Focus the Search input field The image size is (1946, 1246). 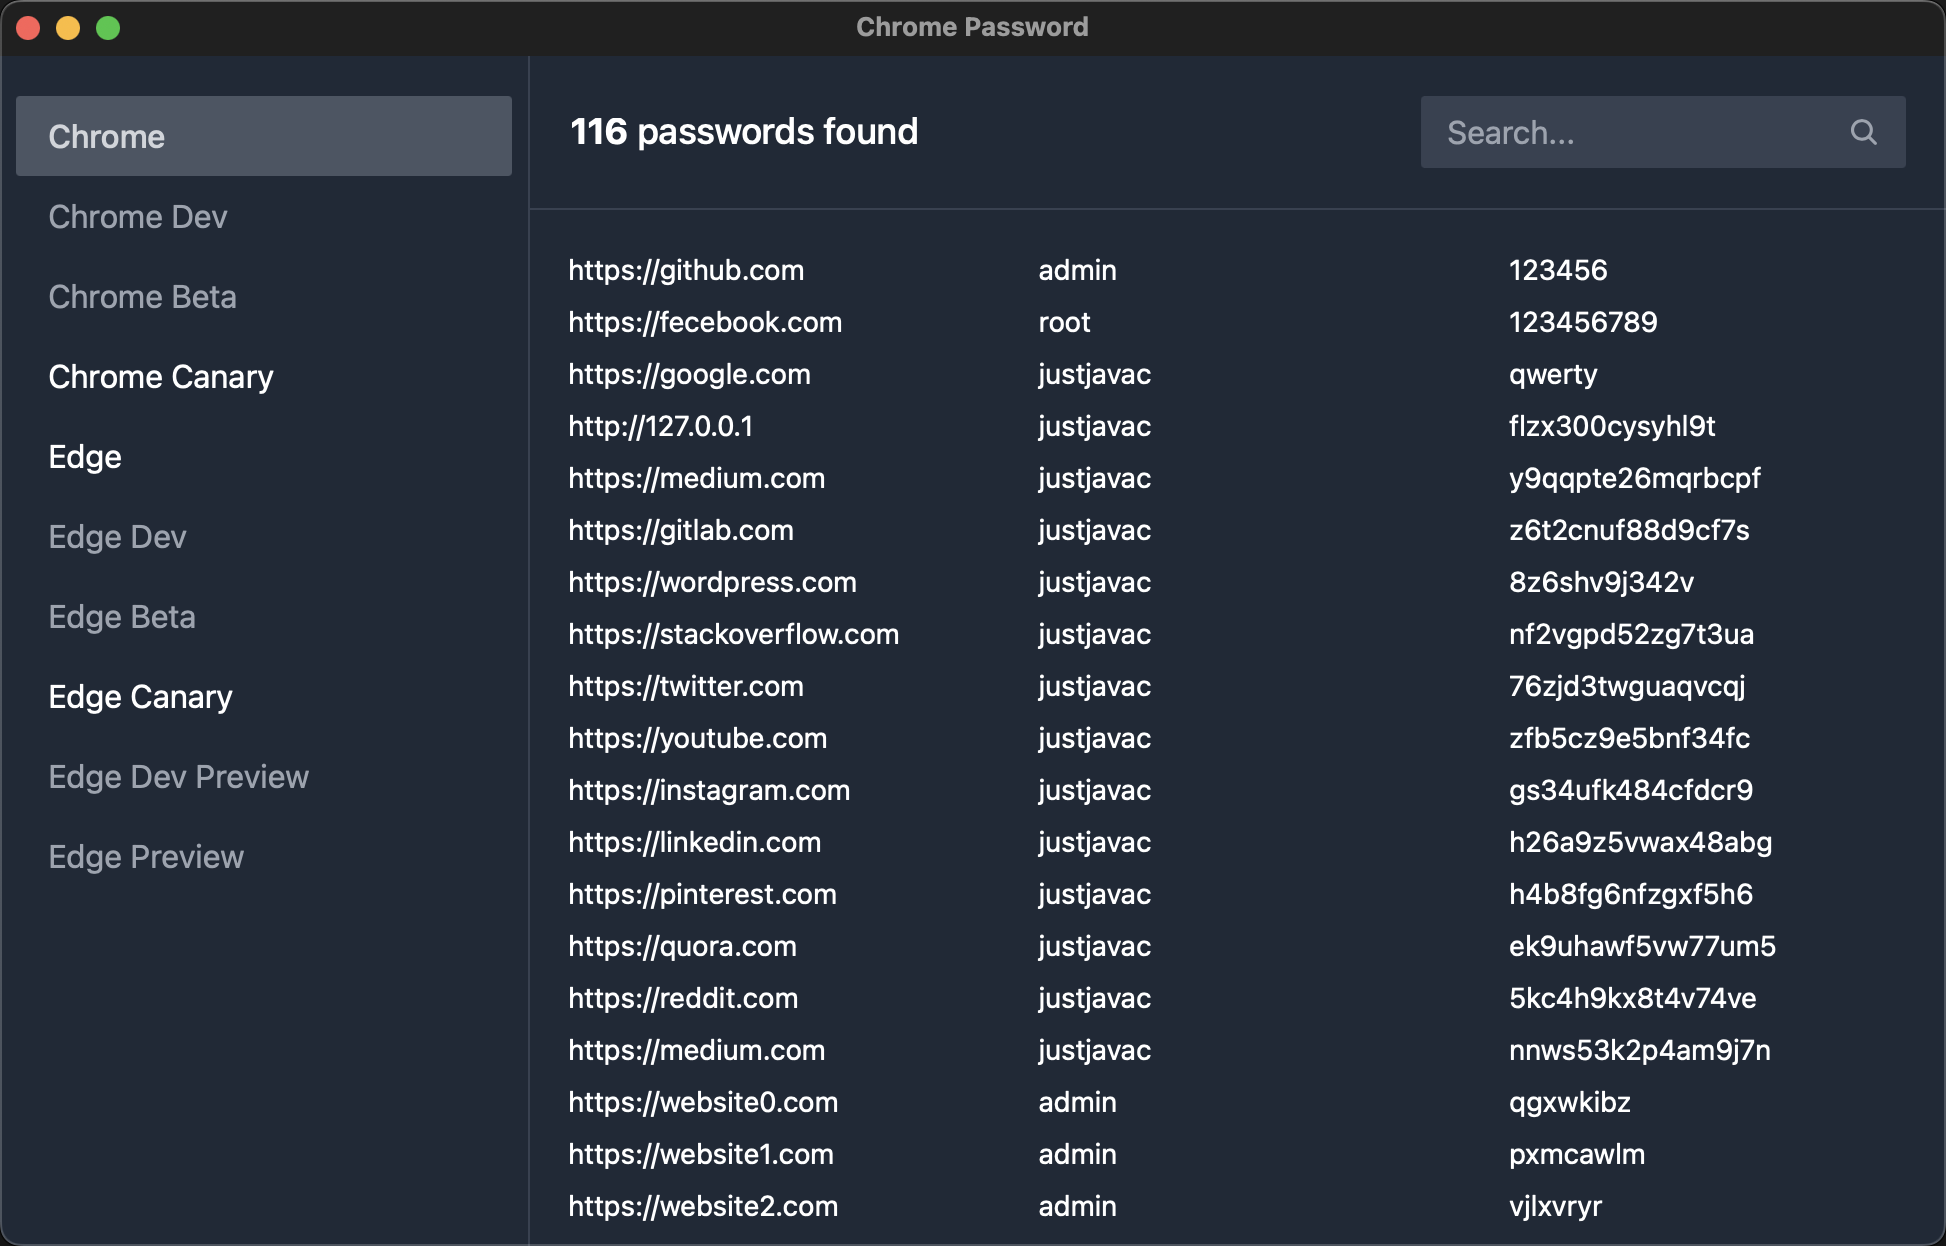[1640, 132]
